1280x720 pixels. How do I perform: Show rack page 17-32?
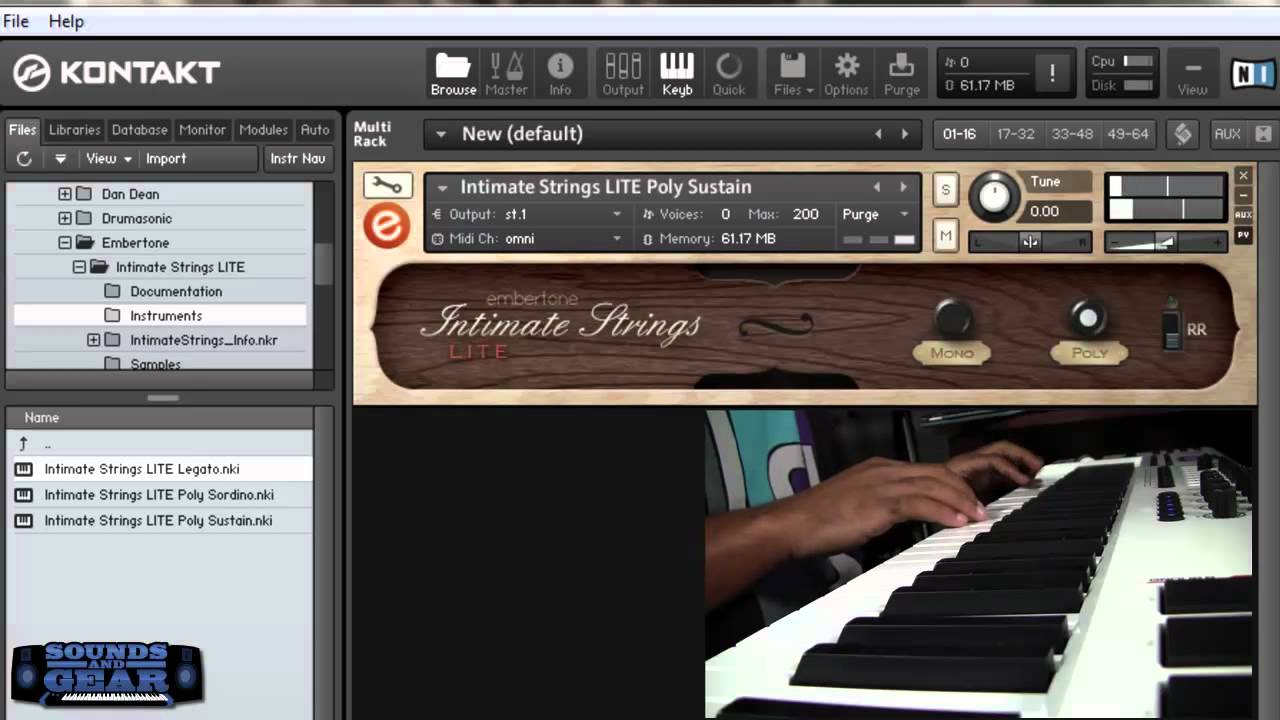pyautogui.click(x=1015, y=134)
